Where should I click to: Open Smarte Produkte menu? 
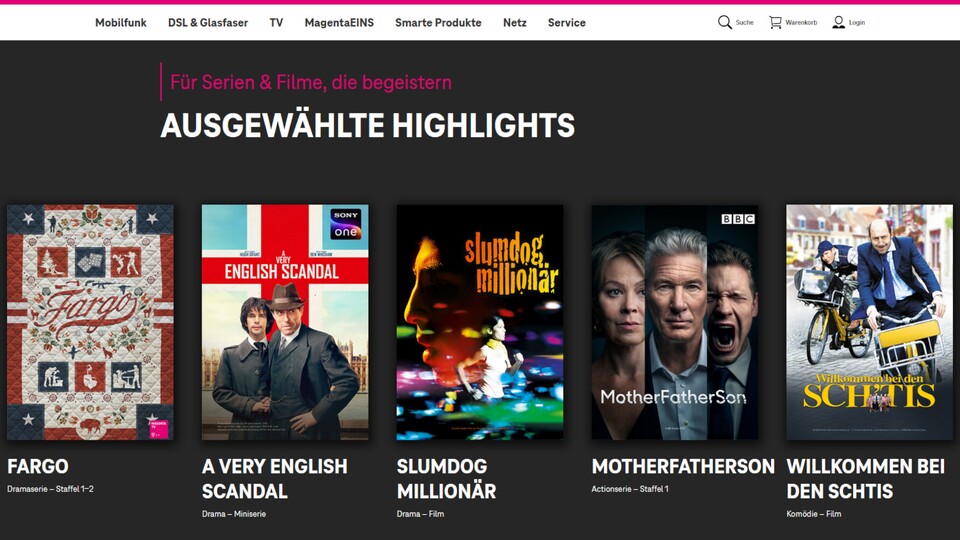[x=438, y=23]
